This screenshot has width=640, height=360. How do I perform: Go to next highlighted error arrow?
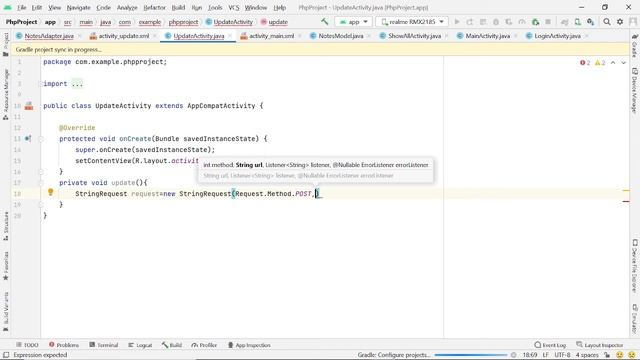click(623, 62)
